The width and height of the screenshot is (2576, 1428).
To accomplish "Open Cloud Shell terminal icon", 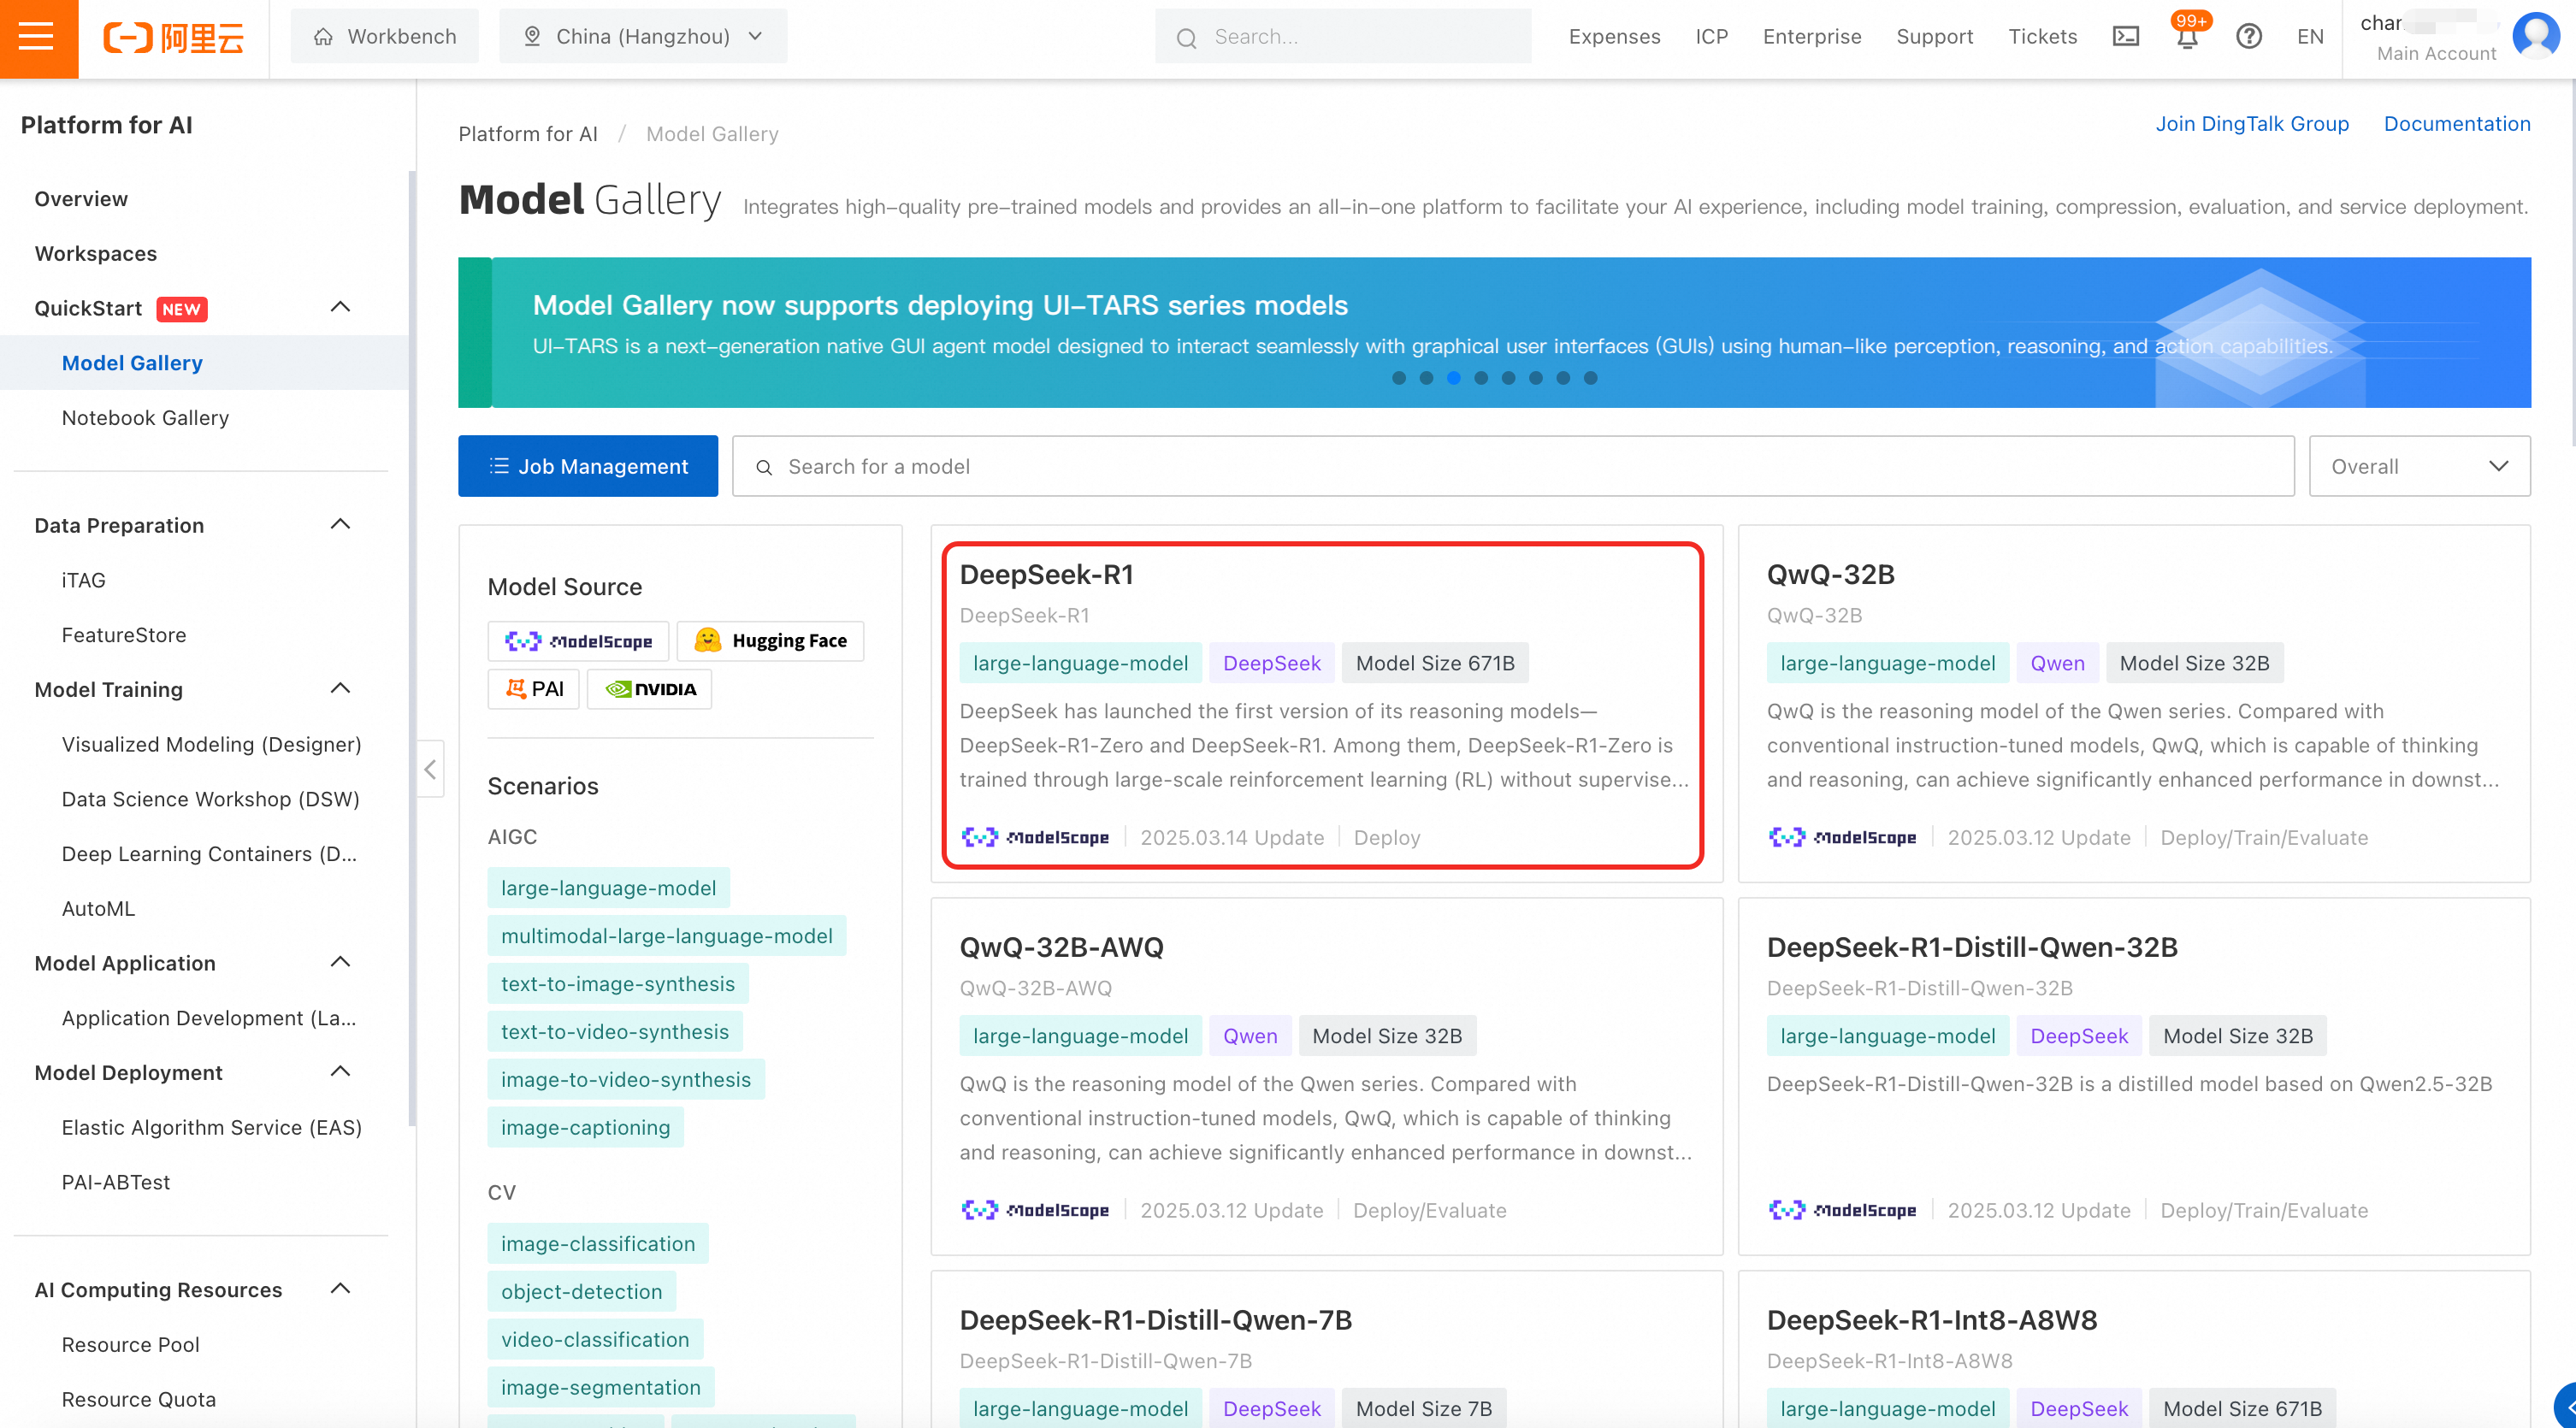I will [2125, 37].
